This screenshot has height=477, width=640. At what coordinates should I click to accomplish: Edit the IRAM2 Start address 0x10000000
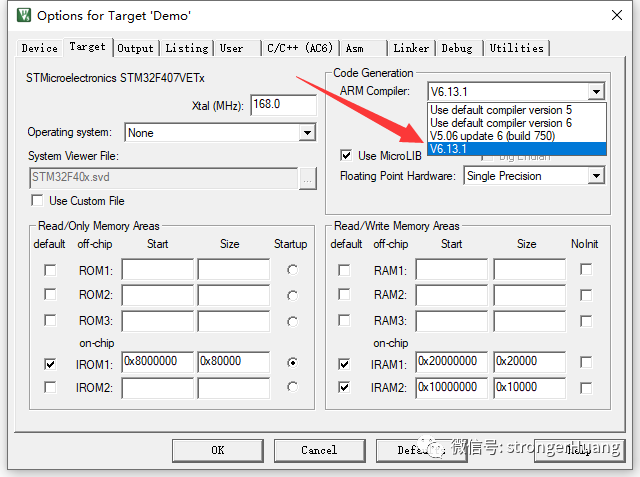452,388
